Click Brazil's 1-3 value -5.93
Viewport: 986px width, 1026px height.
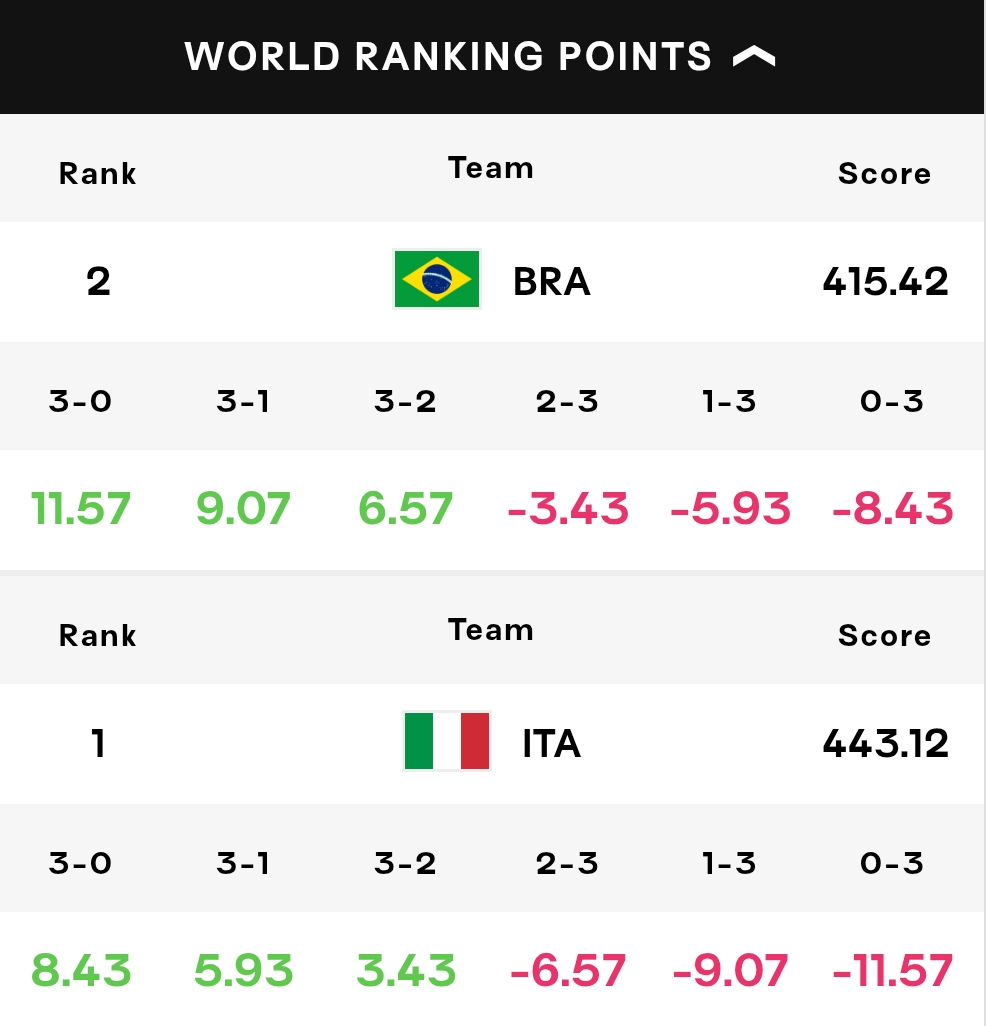730,508
